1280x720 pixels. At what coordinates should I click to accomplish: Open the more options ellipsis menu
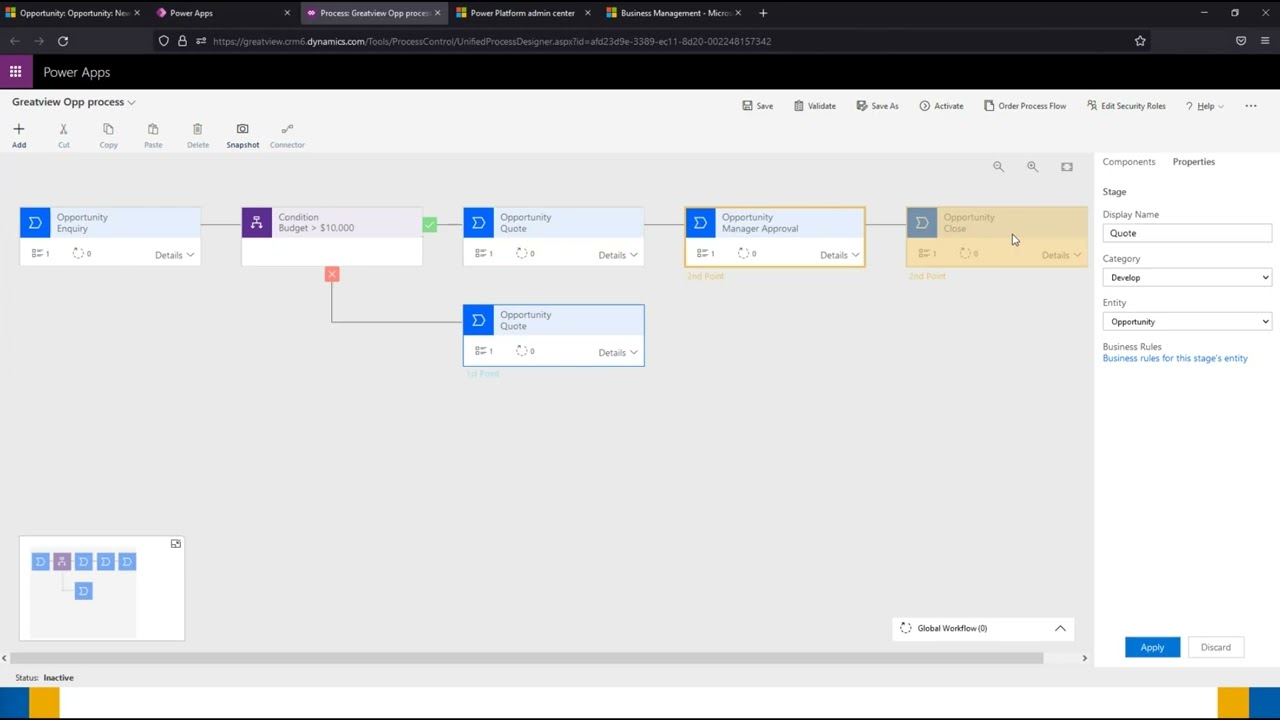tap(1250, 106)
